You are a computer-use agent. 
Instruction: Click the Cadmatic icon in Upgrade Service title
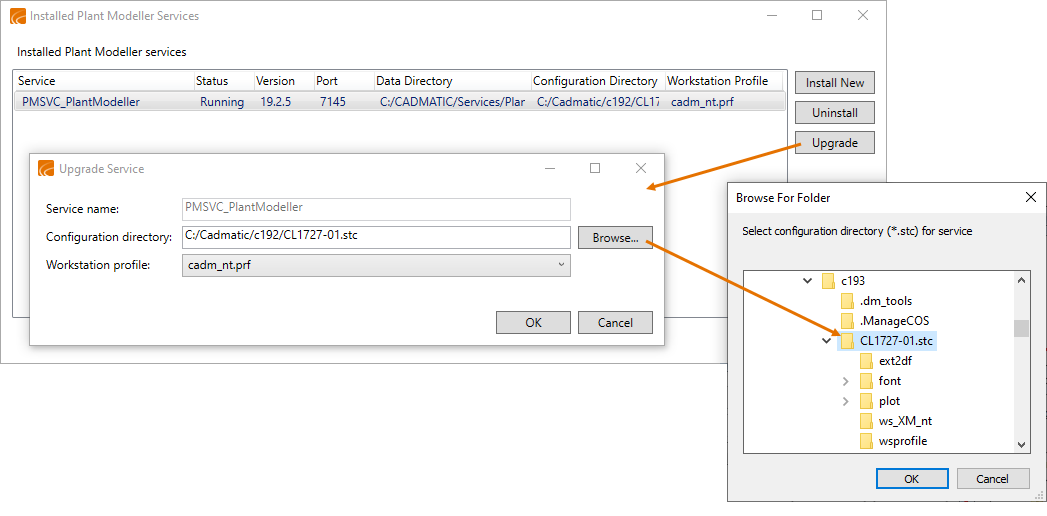(46, 169)
